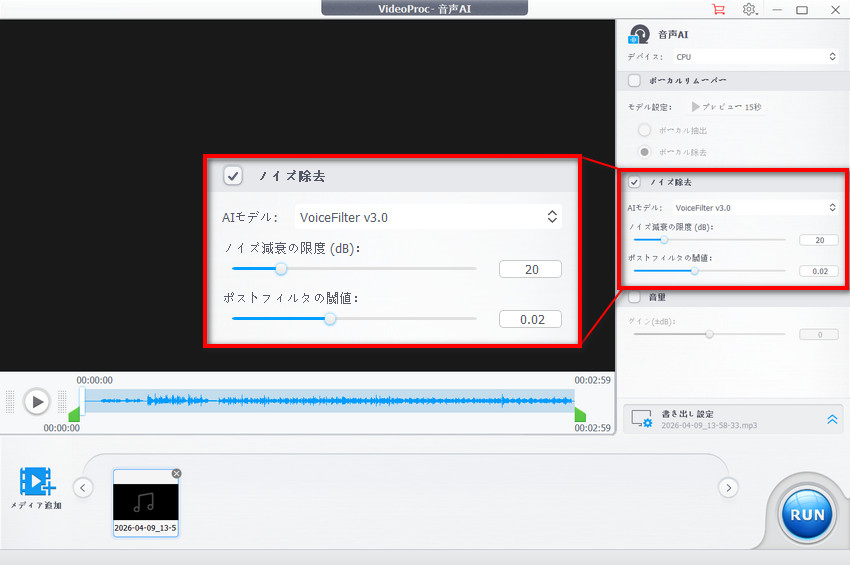Edit the post filter threshold field 0.02
Viewport: 850px width, 565px height.
(x=819, y=271)
